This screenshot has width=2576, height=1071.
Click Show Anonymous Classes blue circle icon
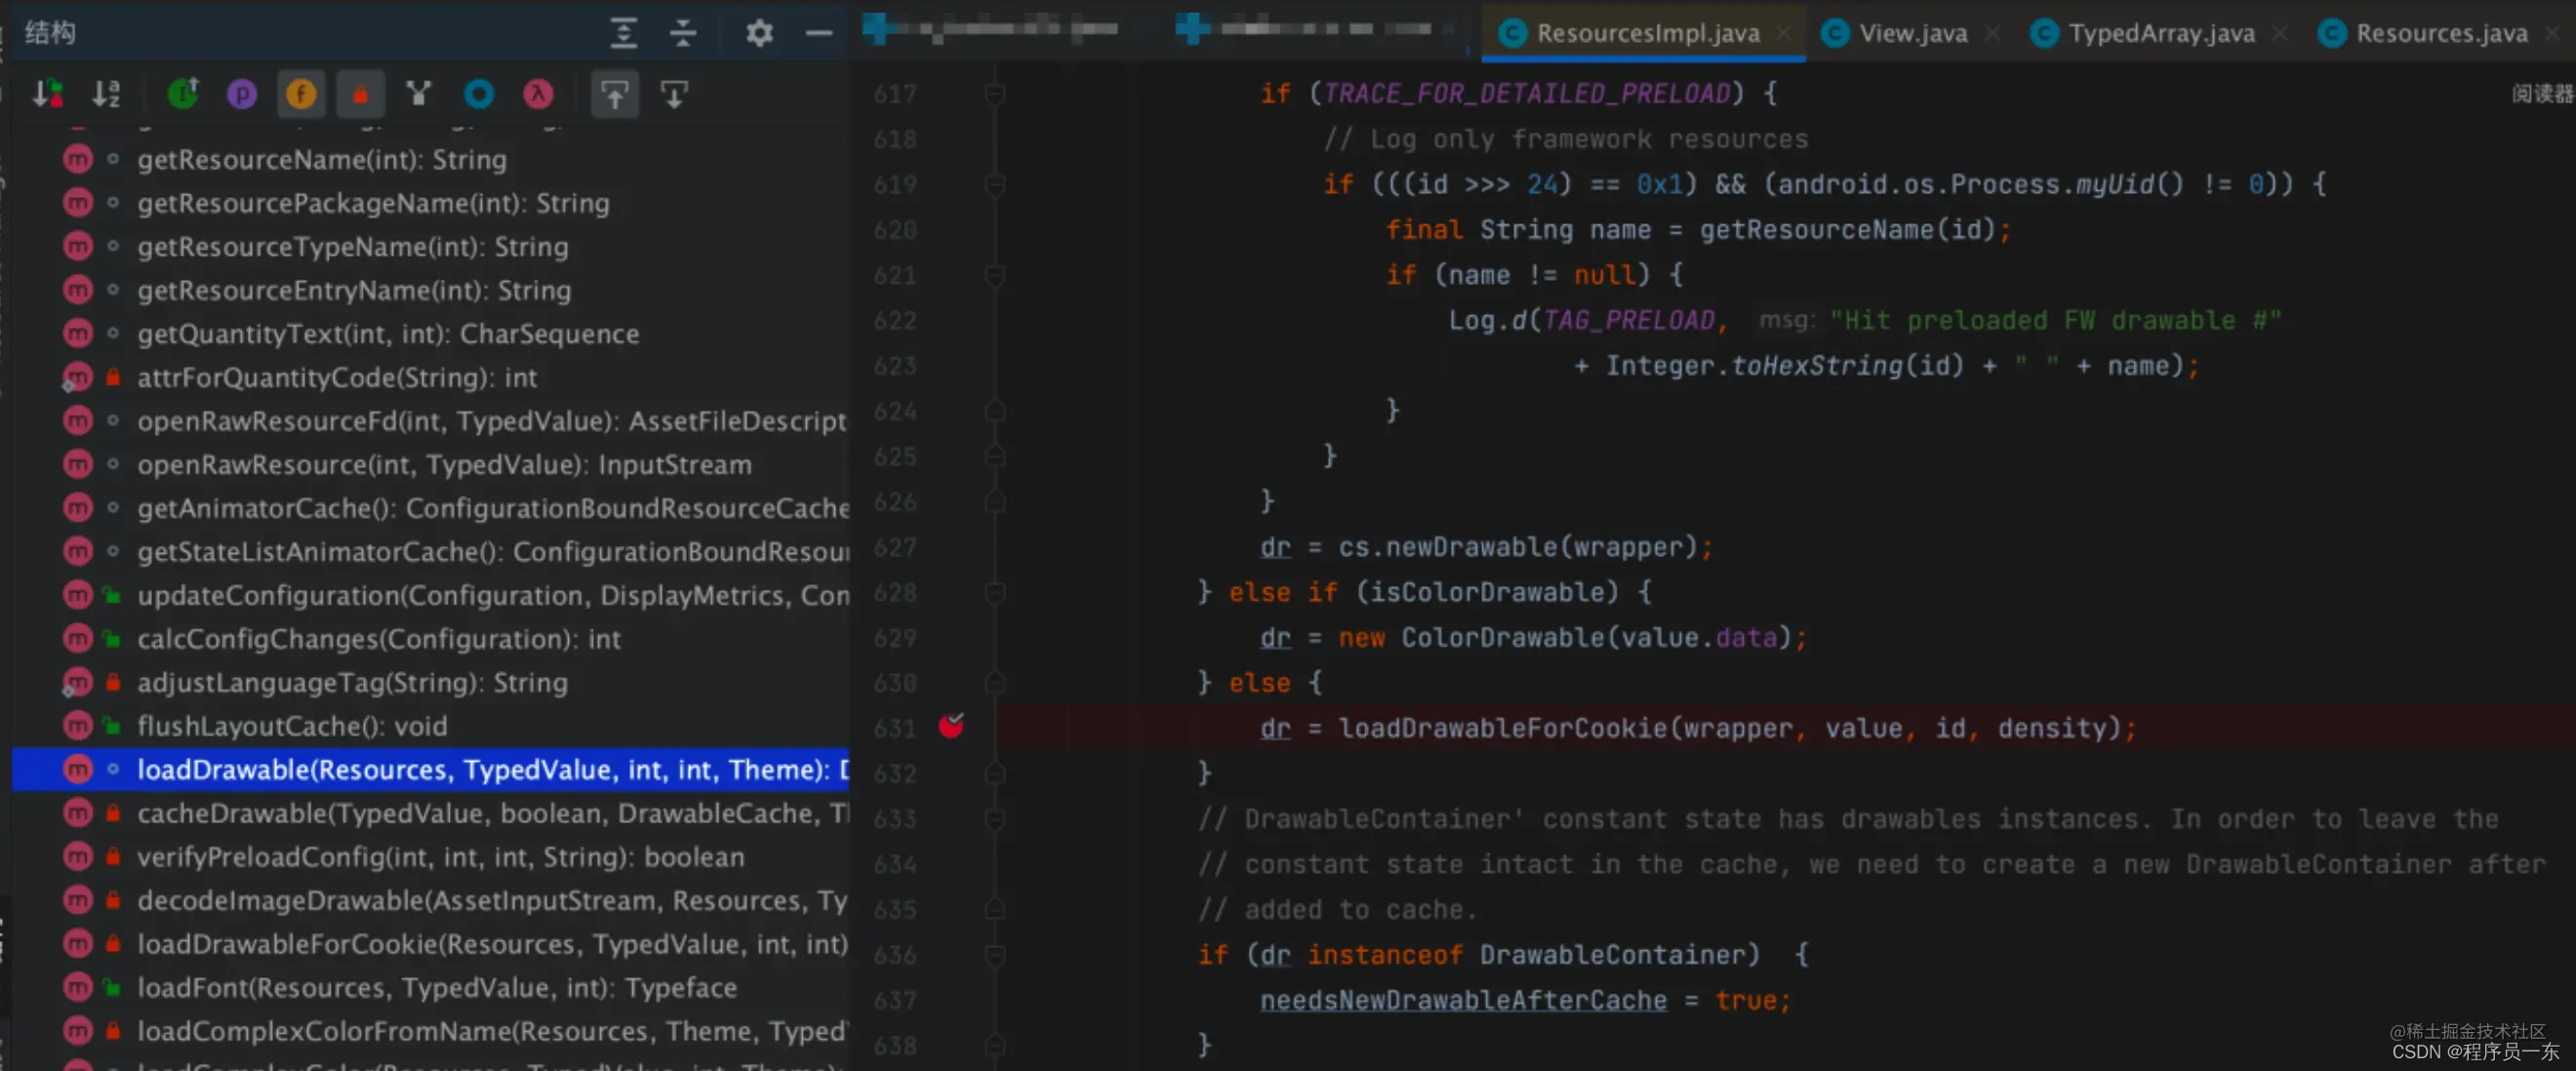pos(479,94)
